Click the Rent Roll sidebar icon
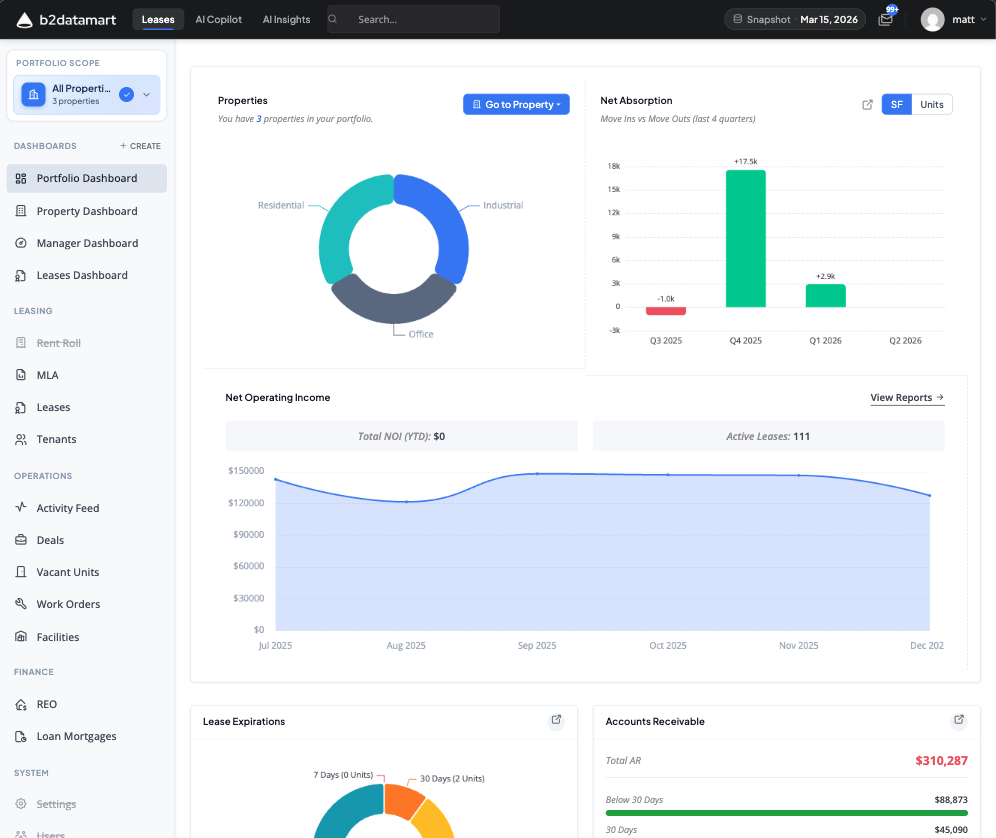This screenshot has height=838, width=996. tap(21, 343)
